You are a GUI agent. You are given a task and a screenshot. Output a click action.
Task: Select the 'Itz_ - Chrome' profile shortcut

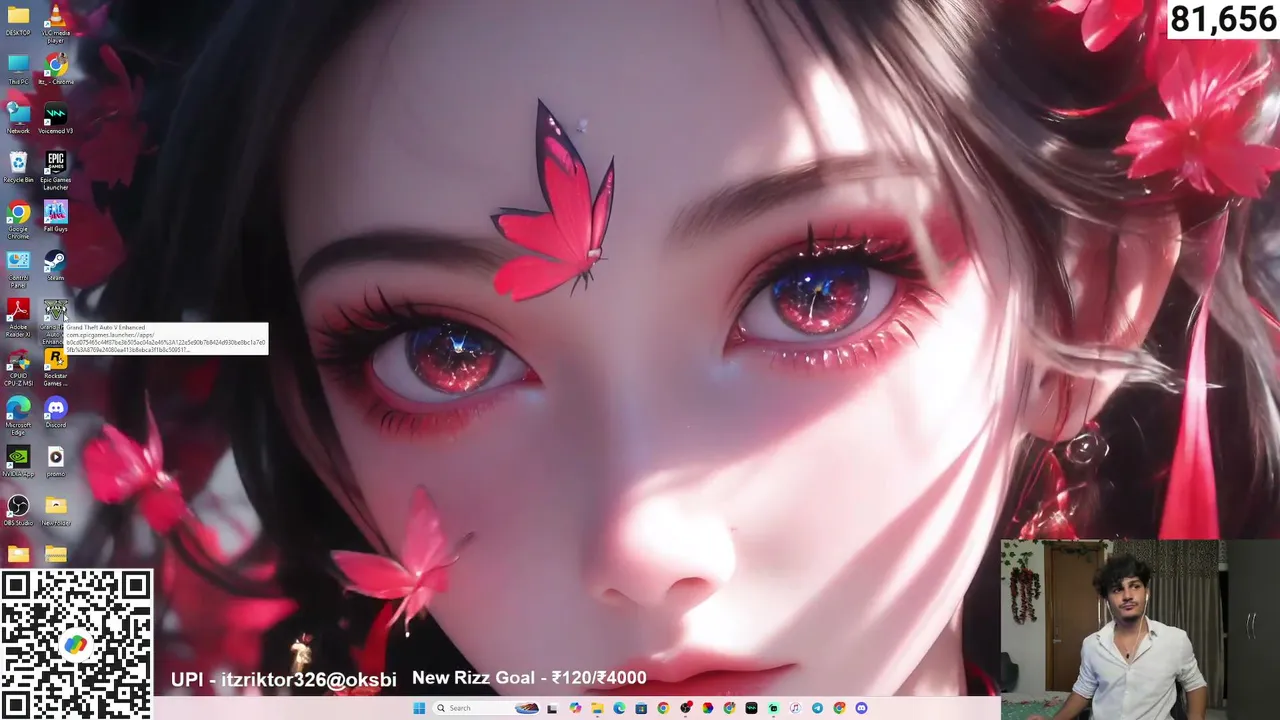tap(55, 69)
